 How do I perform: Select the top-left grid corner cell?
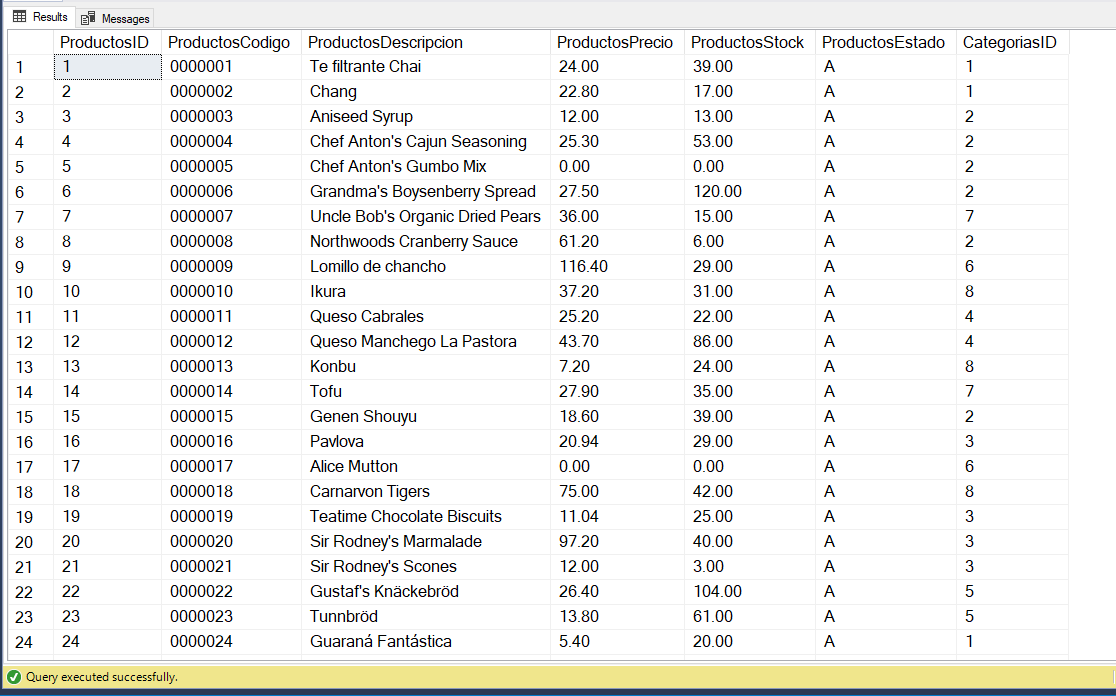click(x=31, y=43)
